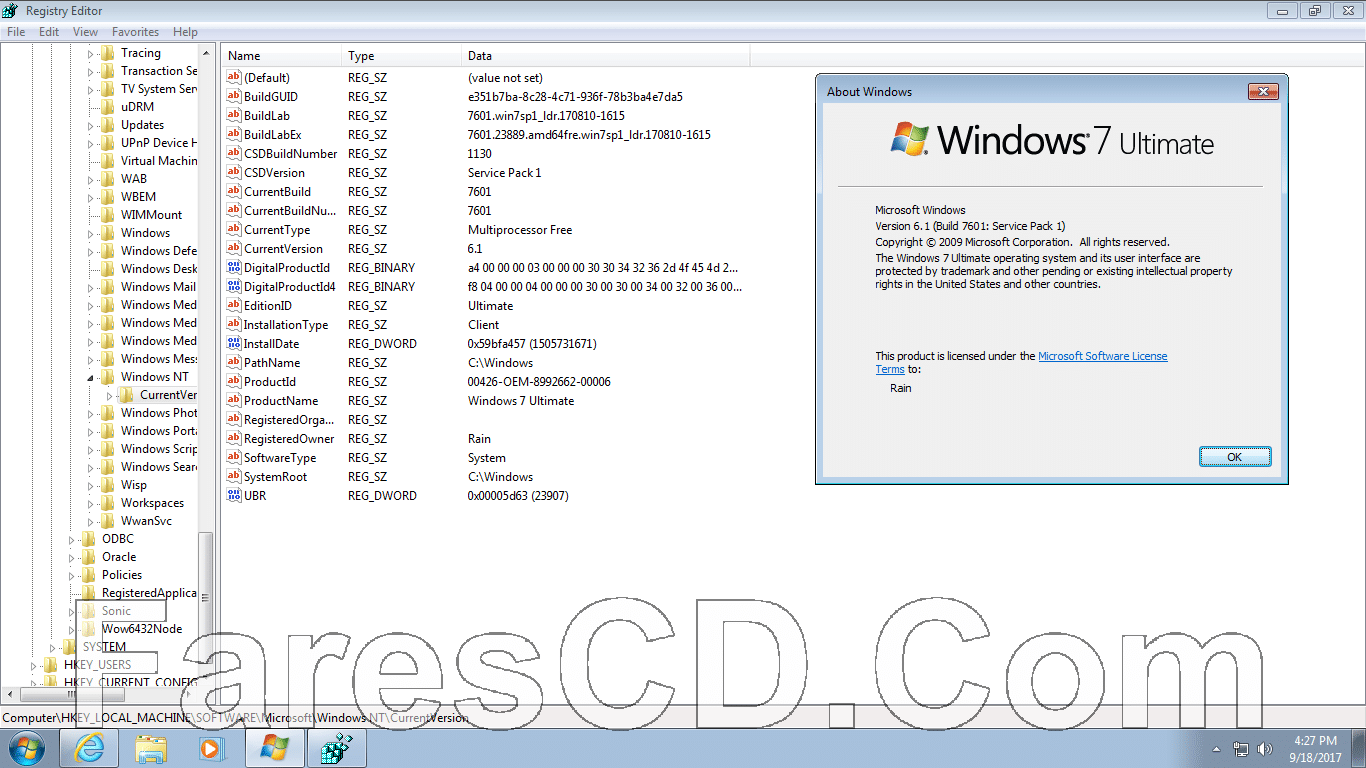The width and height of the screenshot is (1366, 768).
Task: Click the Oracle folder icon
Action: pyautogui.click(x=89, y=557)
